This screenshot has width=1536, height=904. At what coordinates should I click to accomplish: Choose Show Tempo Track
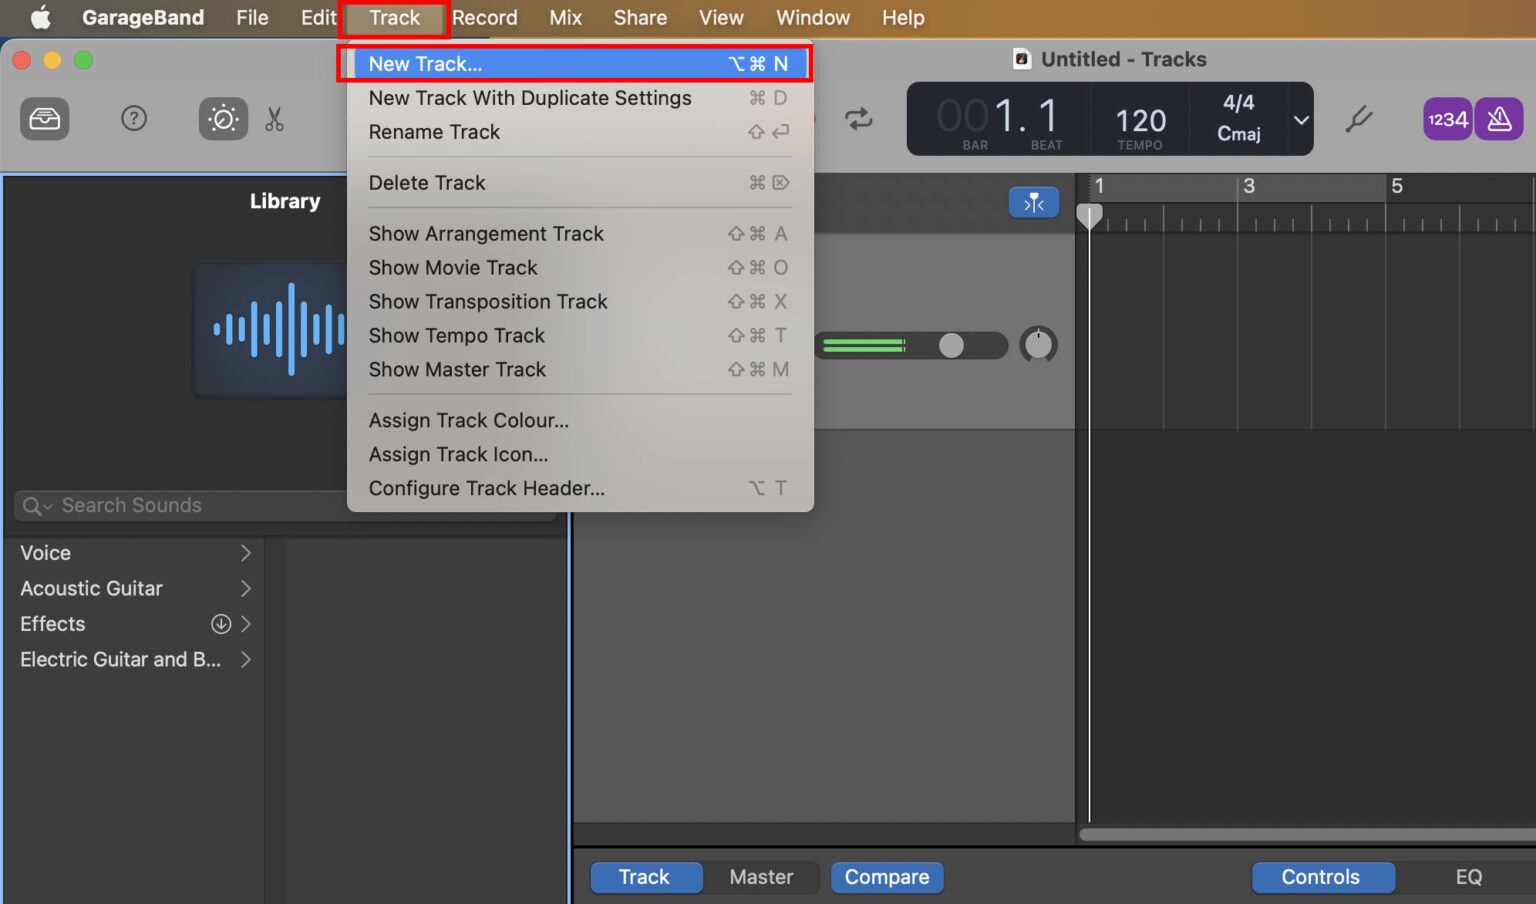pyautogui.click(x=580, y=336)
